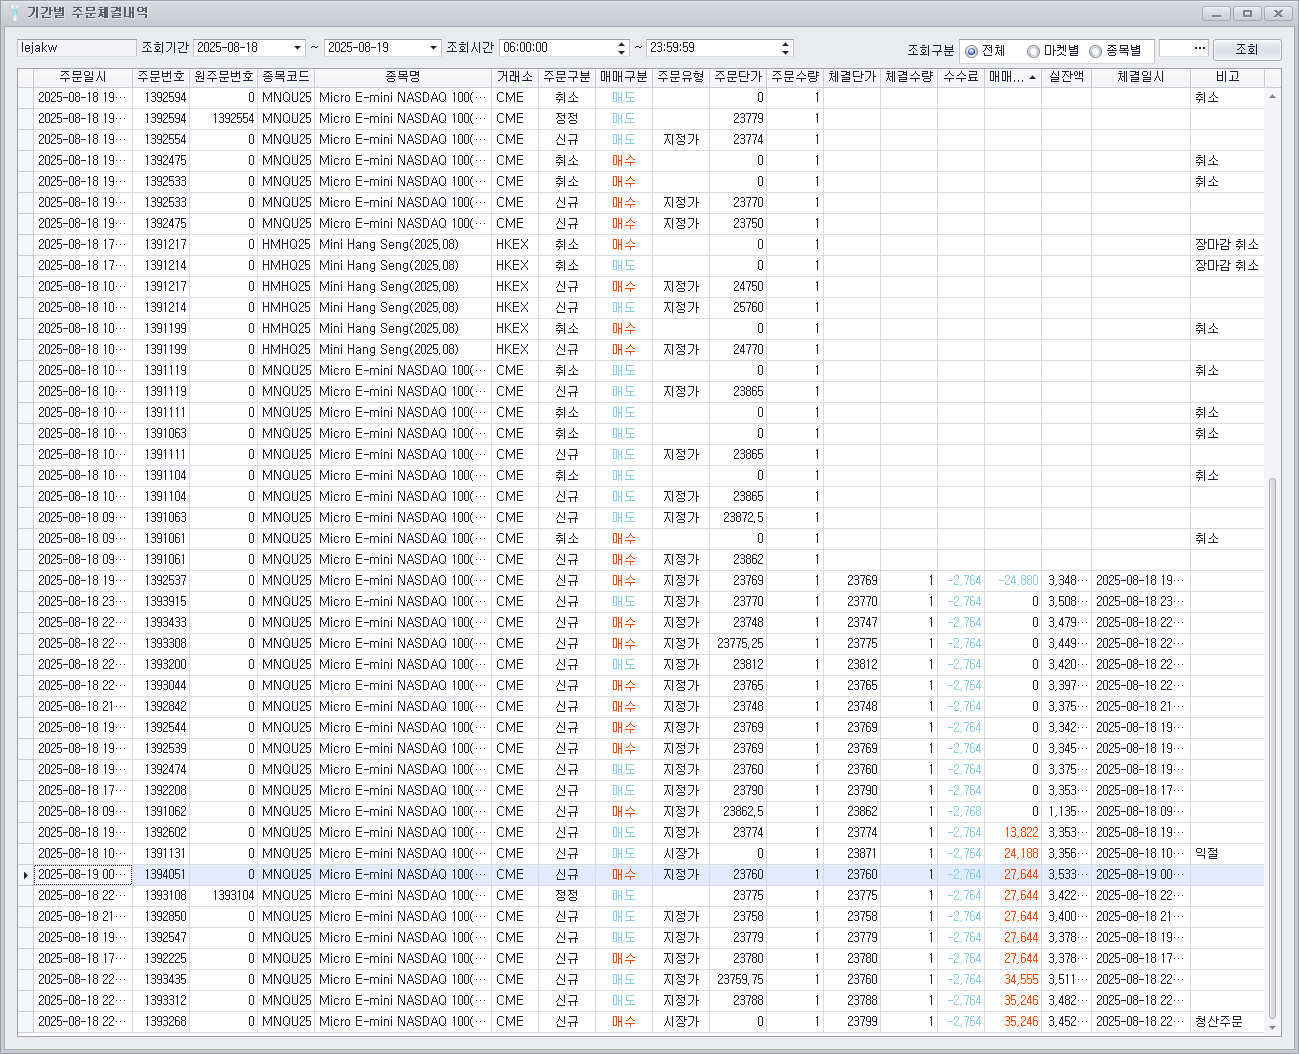Open the start date 2025-08-18 dropdown
The image size is (1299, 1054).
(x=298, y=48)
